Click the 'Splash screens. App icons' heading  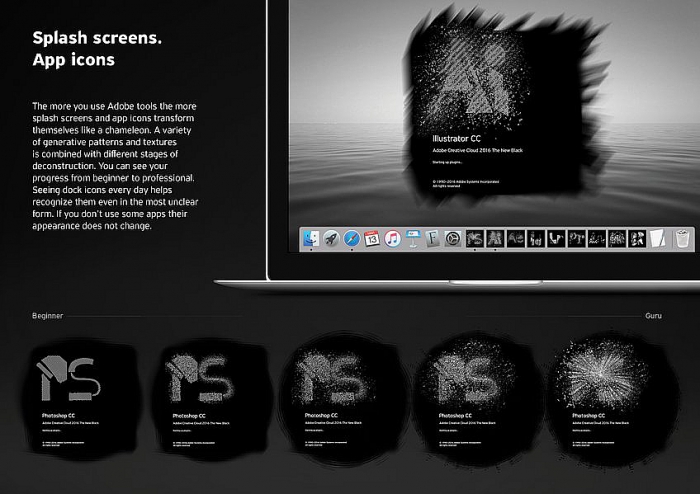97,48
